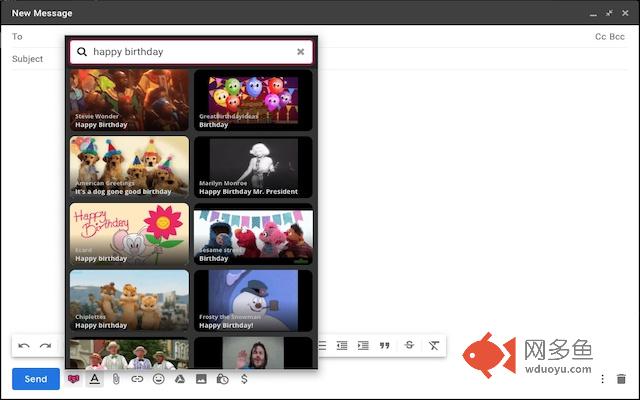
Task: Select GreatBirthdayIdeas balloons GIF
Action: tap(253, 100)
